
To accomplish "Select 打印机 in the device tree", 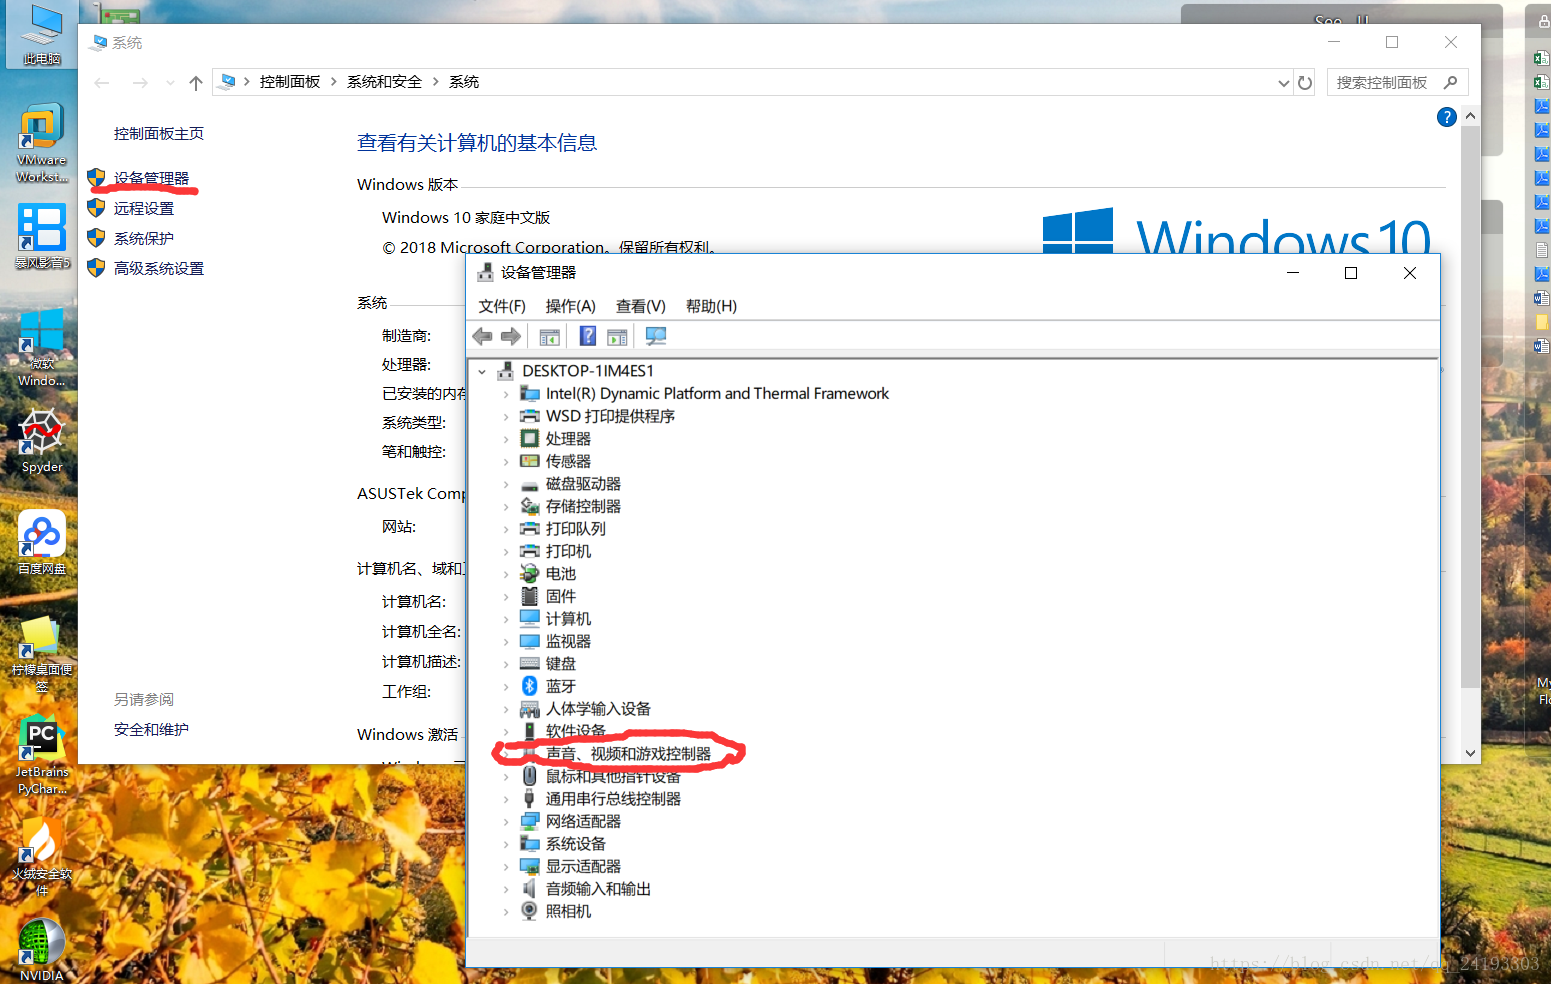I will [x=568, y=551].
